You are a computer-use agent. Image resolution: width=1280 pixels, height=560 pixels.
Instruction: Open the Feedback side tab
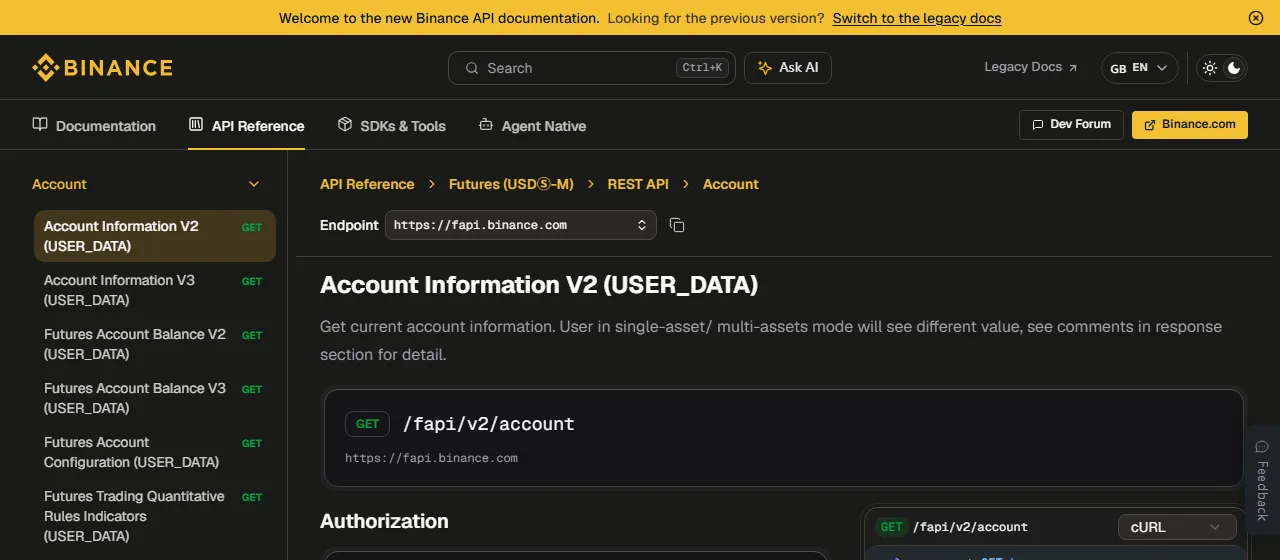[1262, 480]
